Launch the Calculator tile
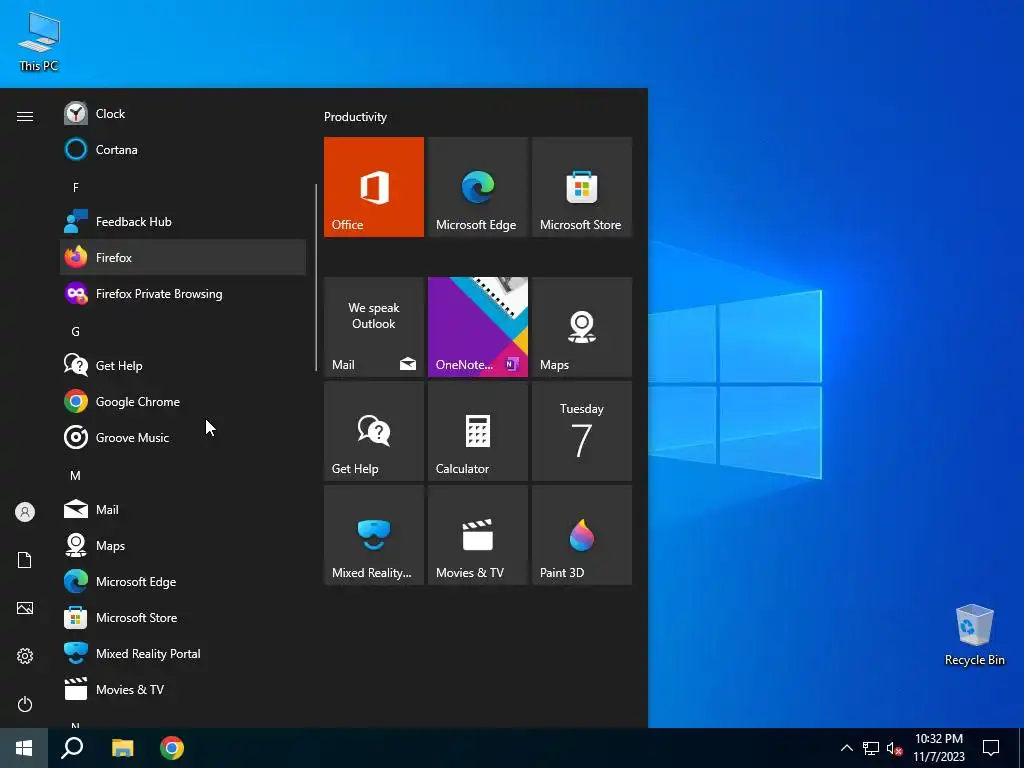The height and width of the screenshot is (768, 1024). click(477, 431)
